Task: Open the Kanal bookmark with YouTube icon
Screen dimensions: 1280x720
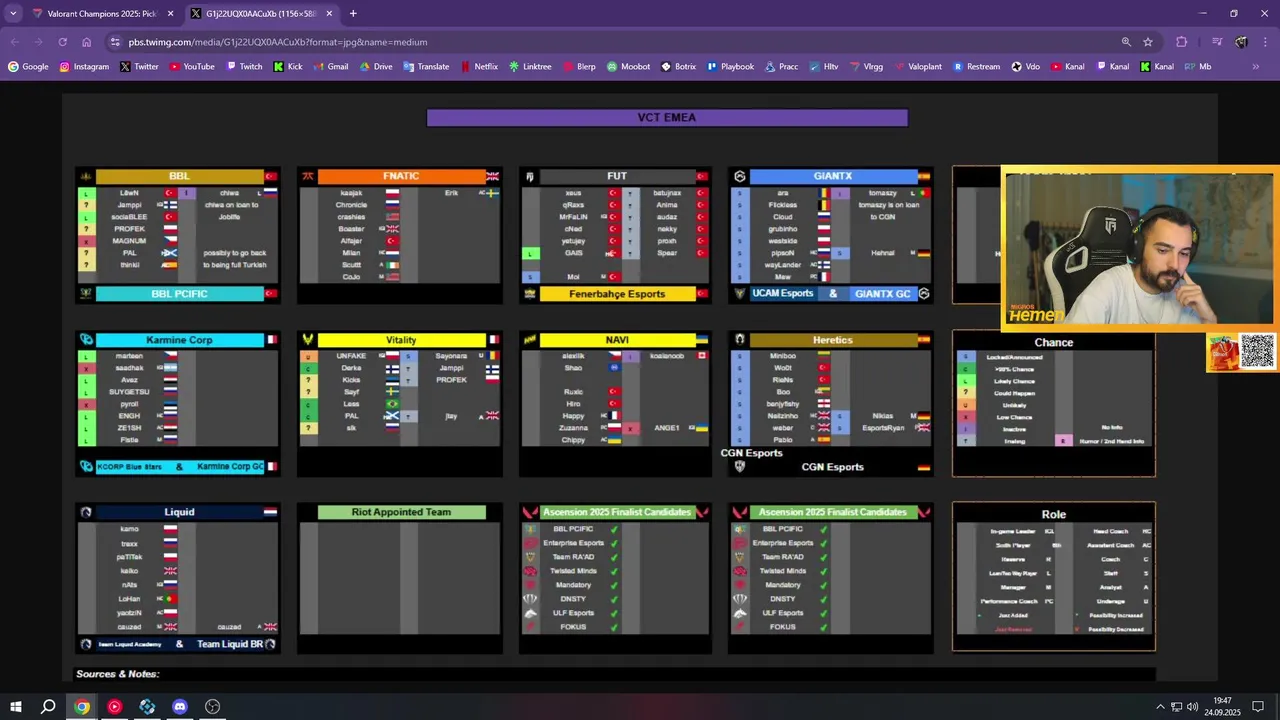Action: click(x=1067, y=67)
